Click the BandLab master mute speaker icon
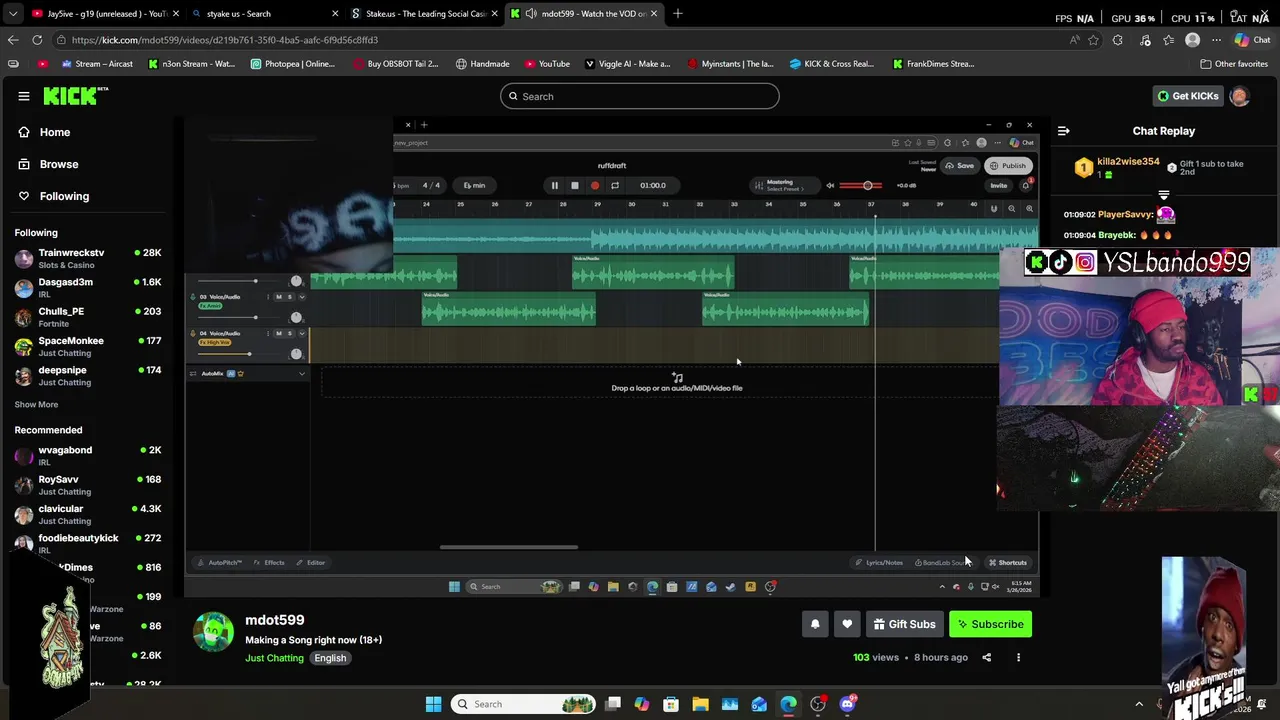The image size is (1280, 720). click(x=830, y=185)
